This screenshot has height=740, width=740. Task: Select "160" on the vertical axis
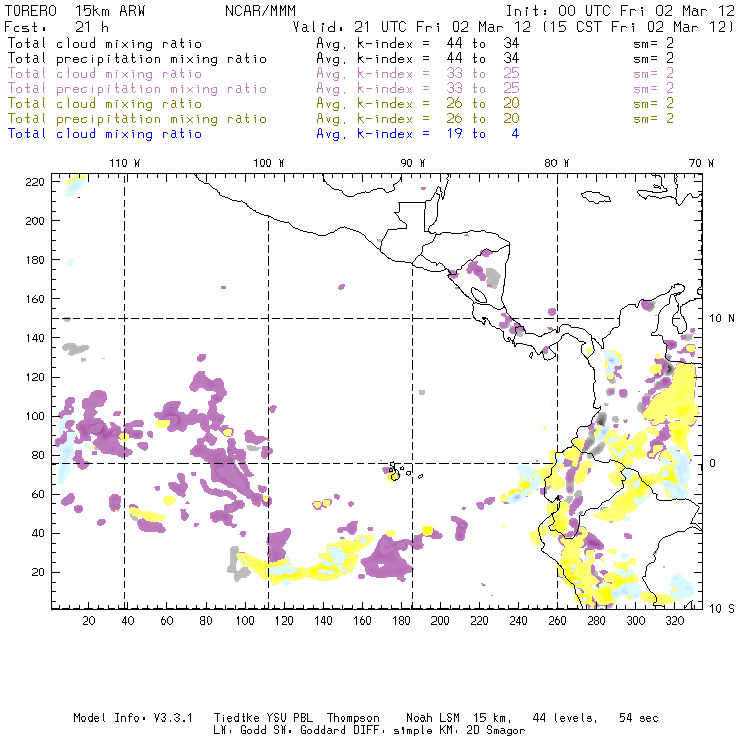tap(35, 299)
